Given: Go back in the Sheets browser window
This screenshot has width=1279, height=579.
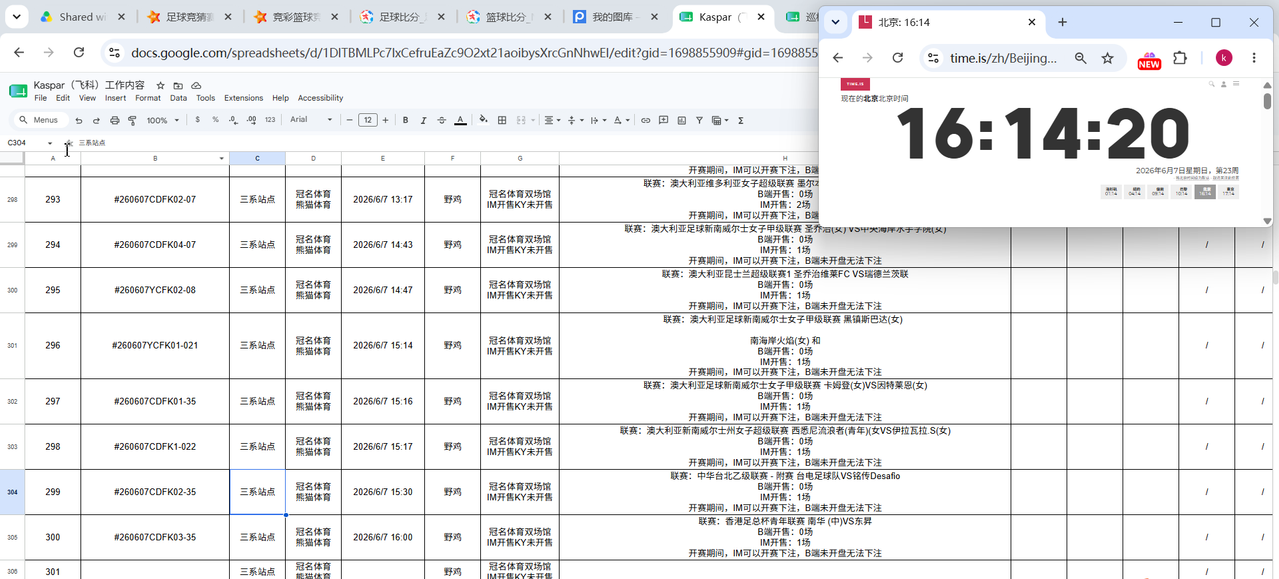Looking at the screenshot, I should [x=19, y=53].
